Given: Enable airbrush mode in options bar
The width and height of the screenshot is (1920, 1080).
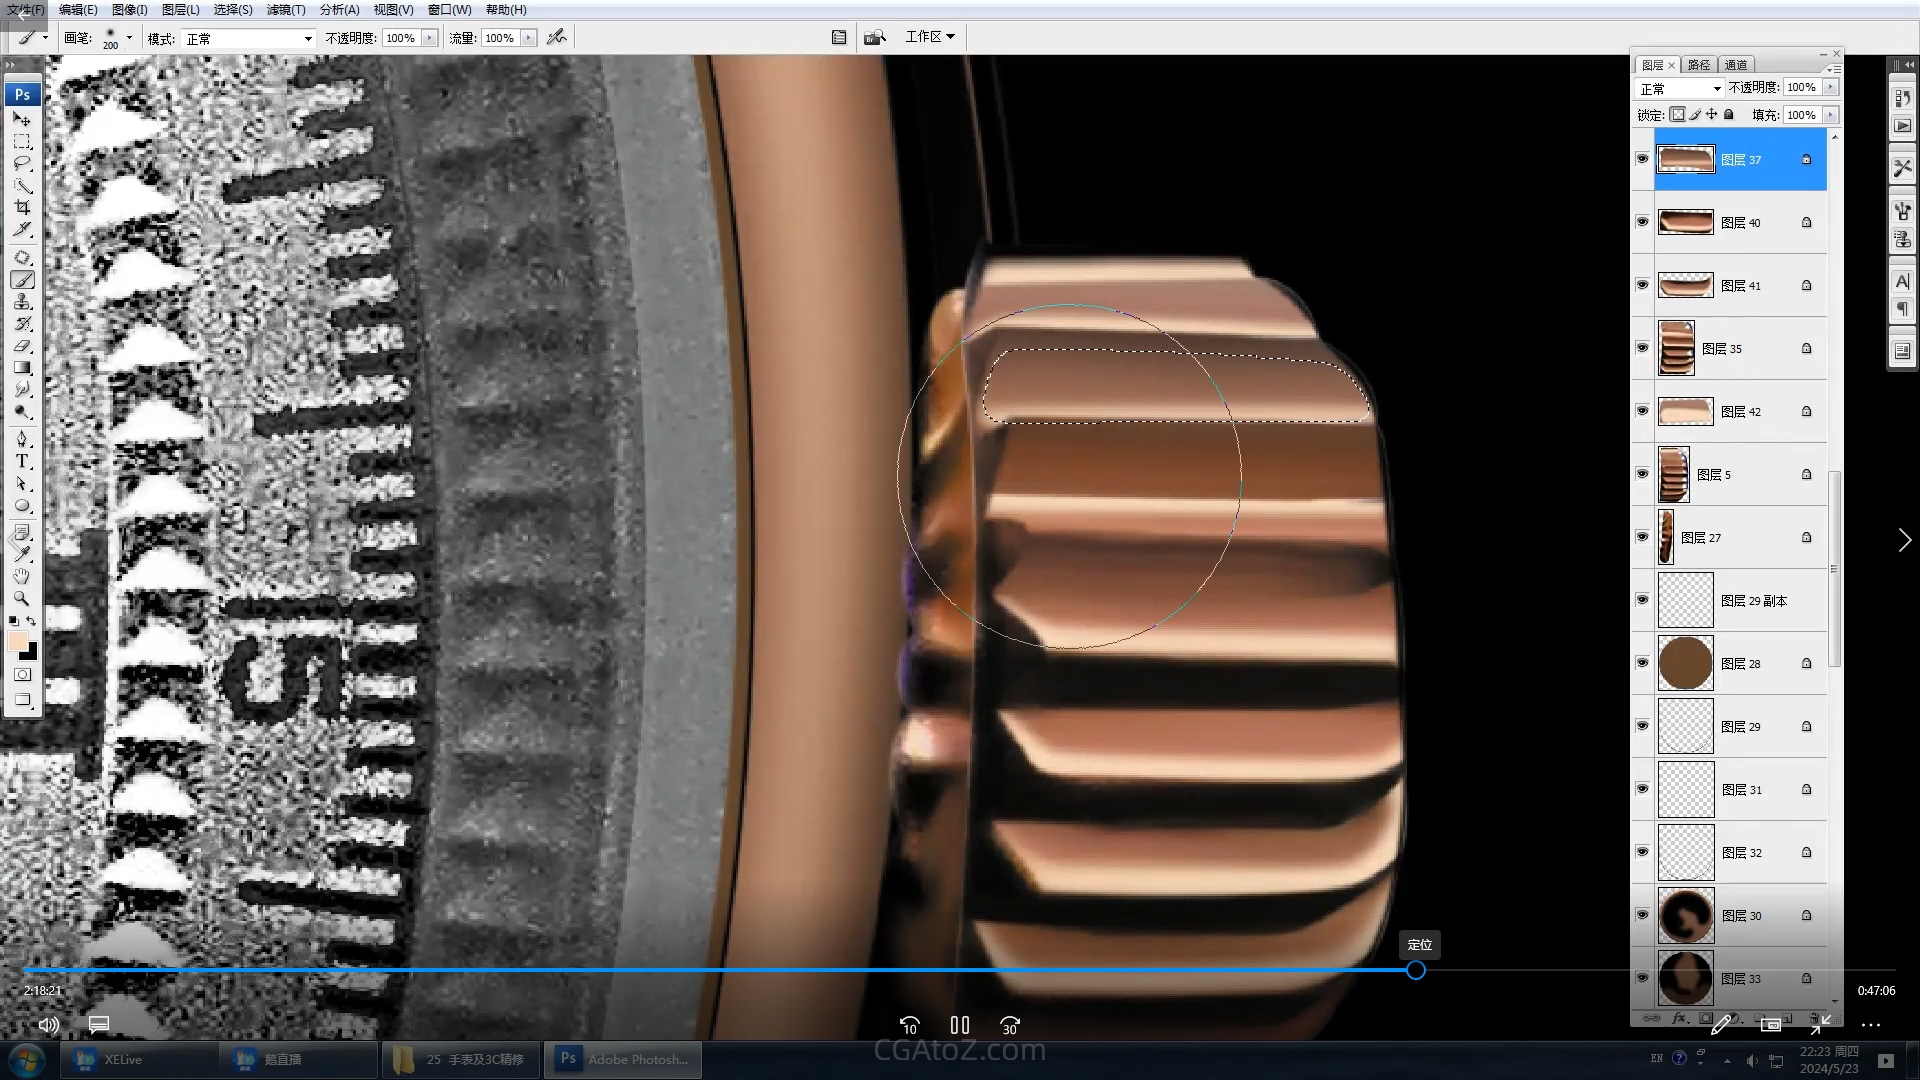Looking at the screenshot, I should click(557, 37).
